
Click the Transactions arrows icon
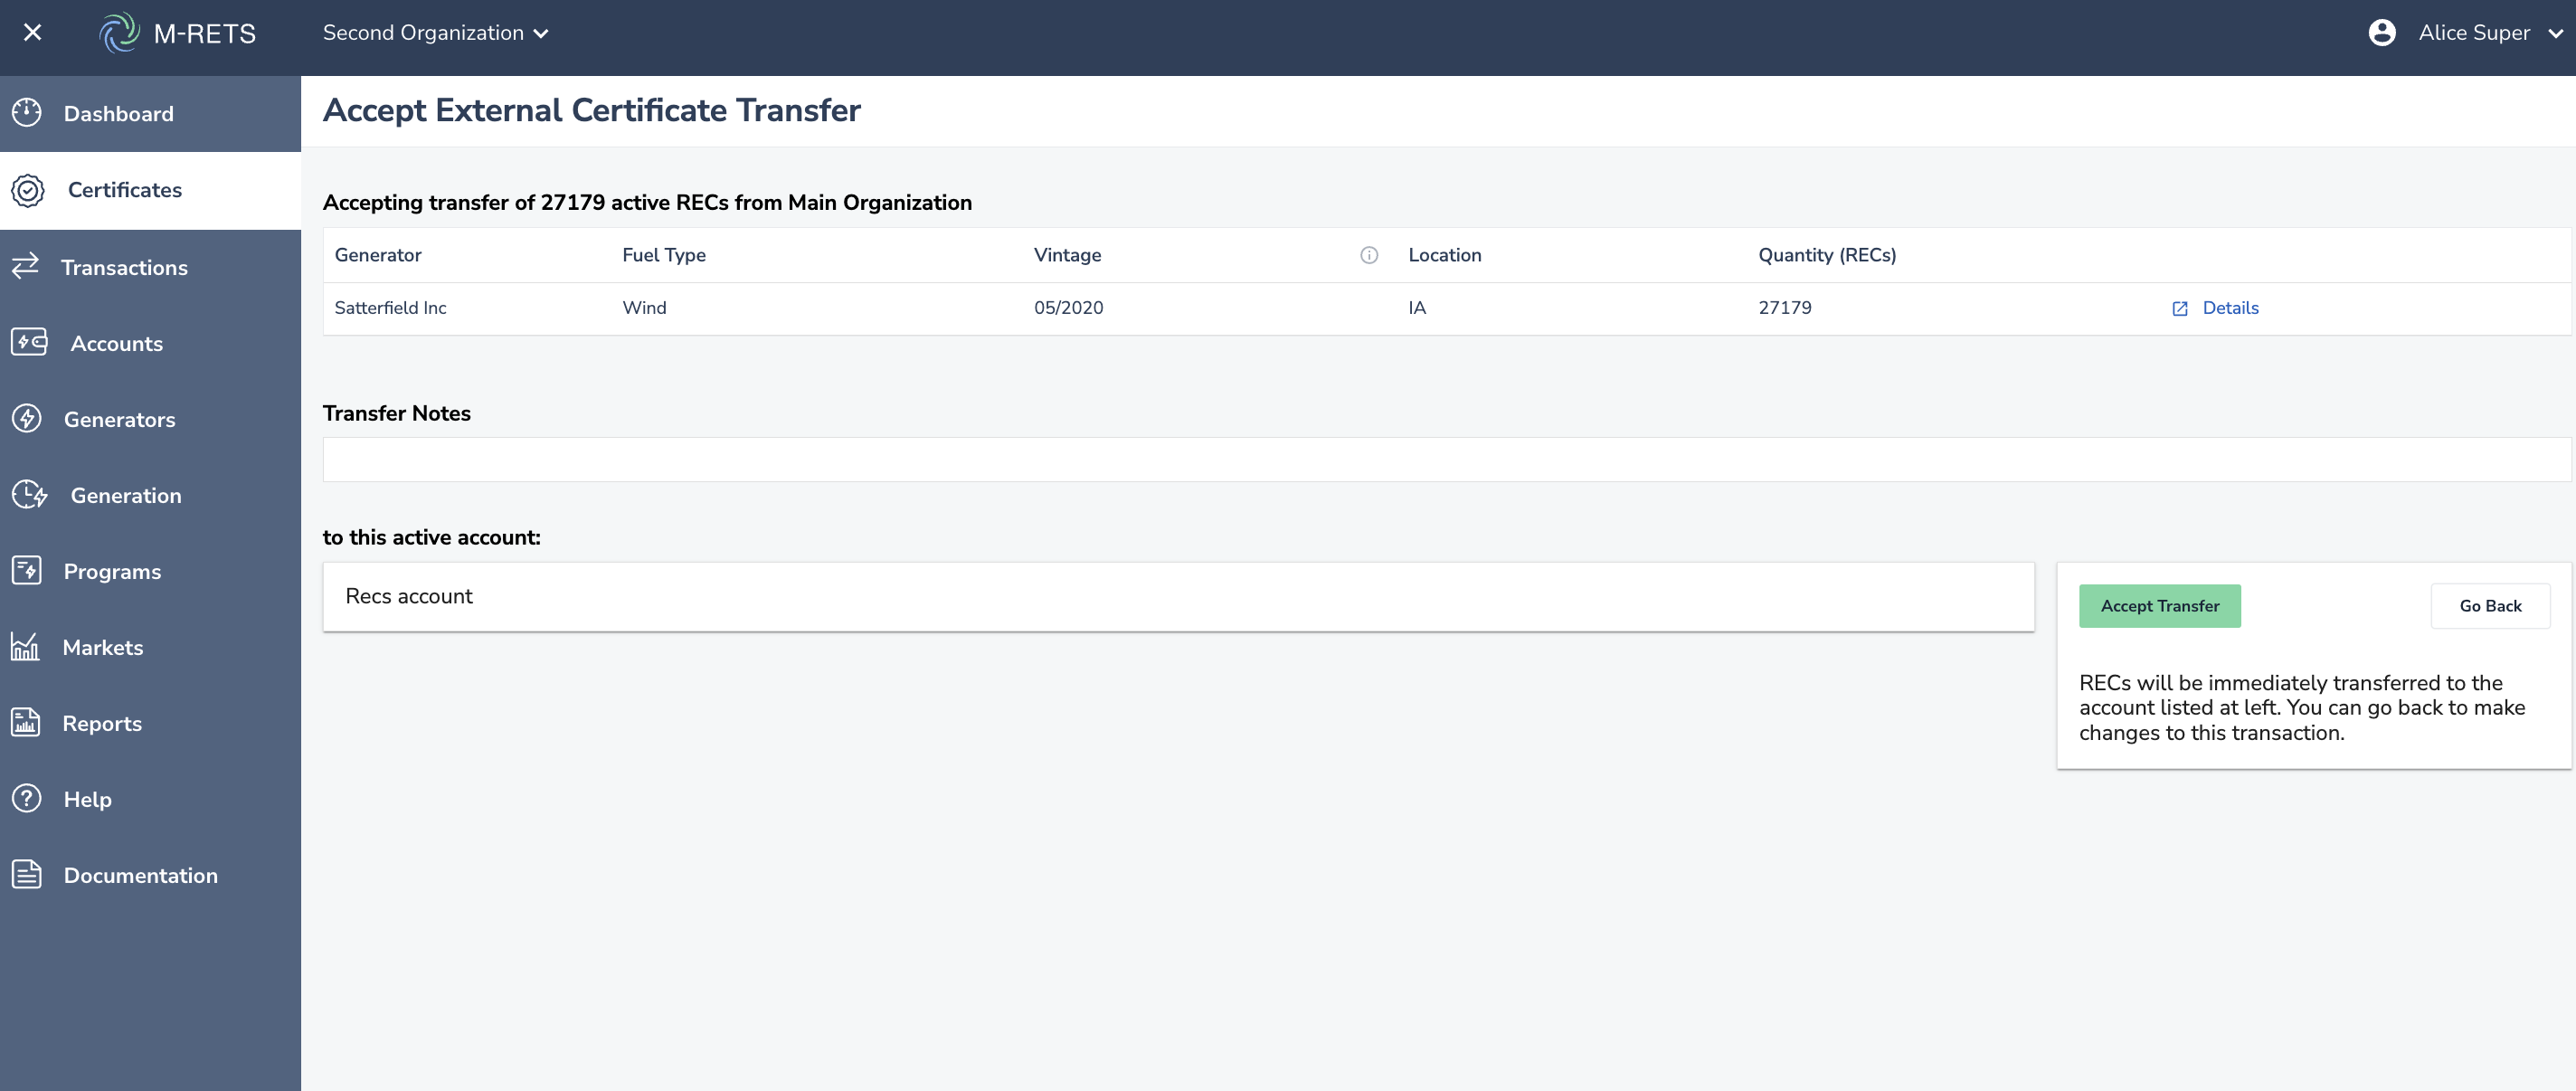click(x=25, y=266)
